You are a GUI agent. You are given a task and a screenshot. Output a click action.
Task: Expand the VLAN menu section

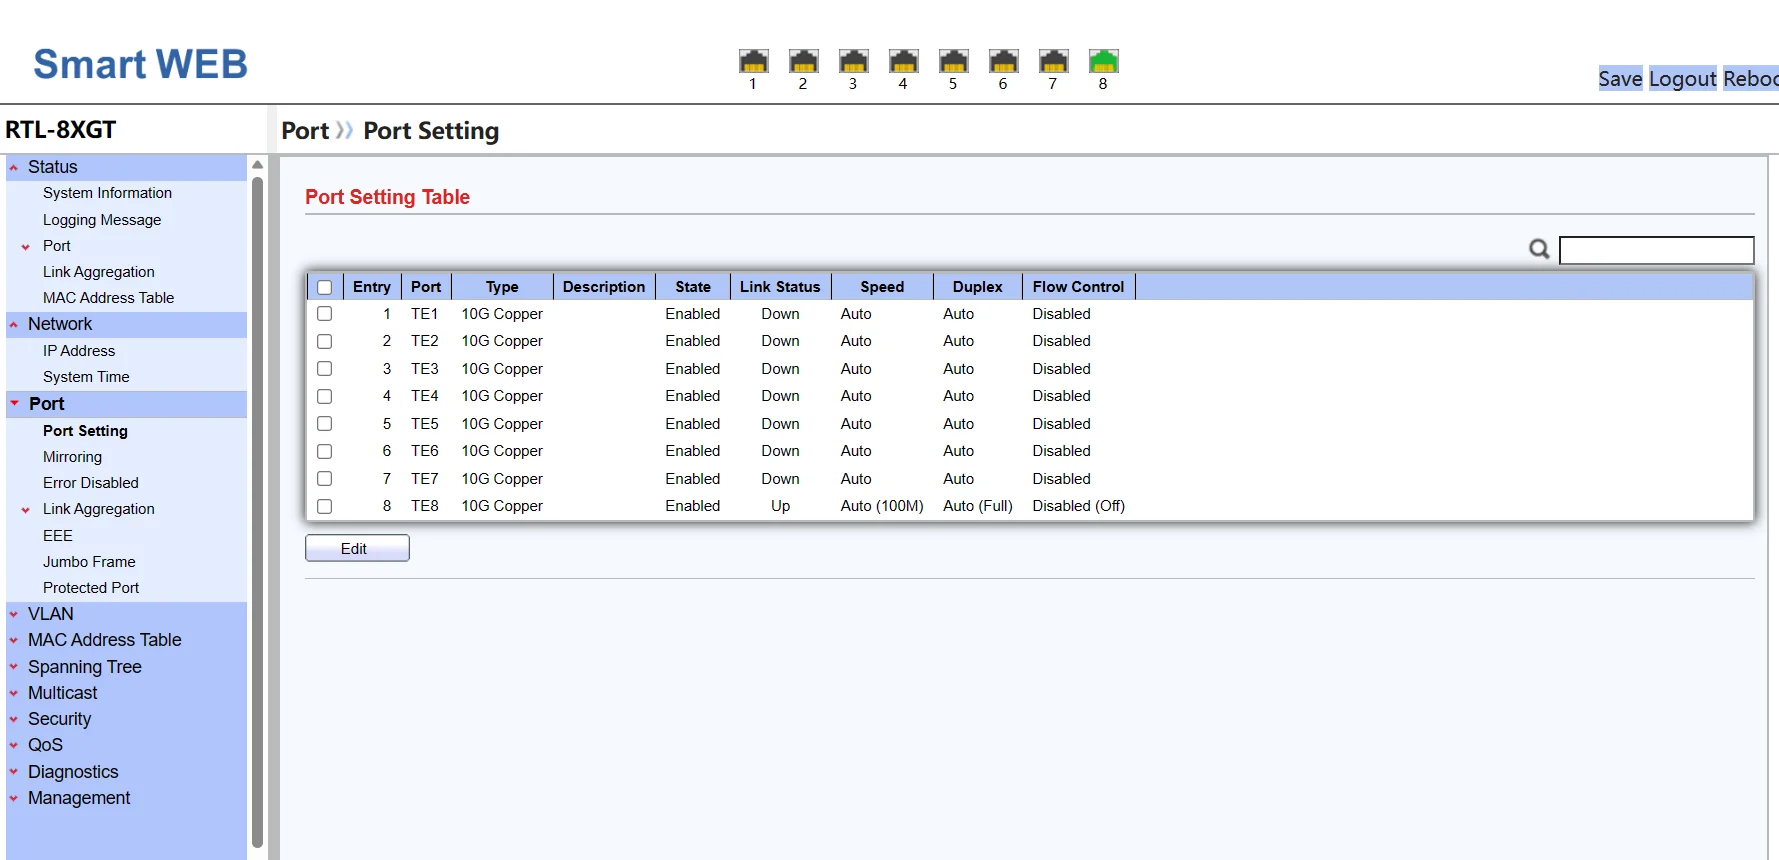coord(50,614)
